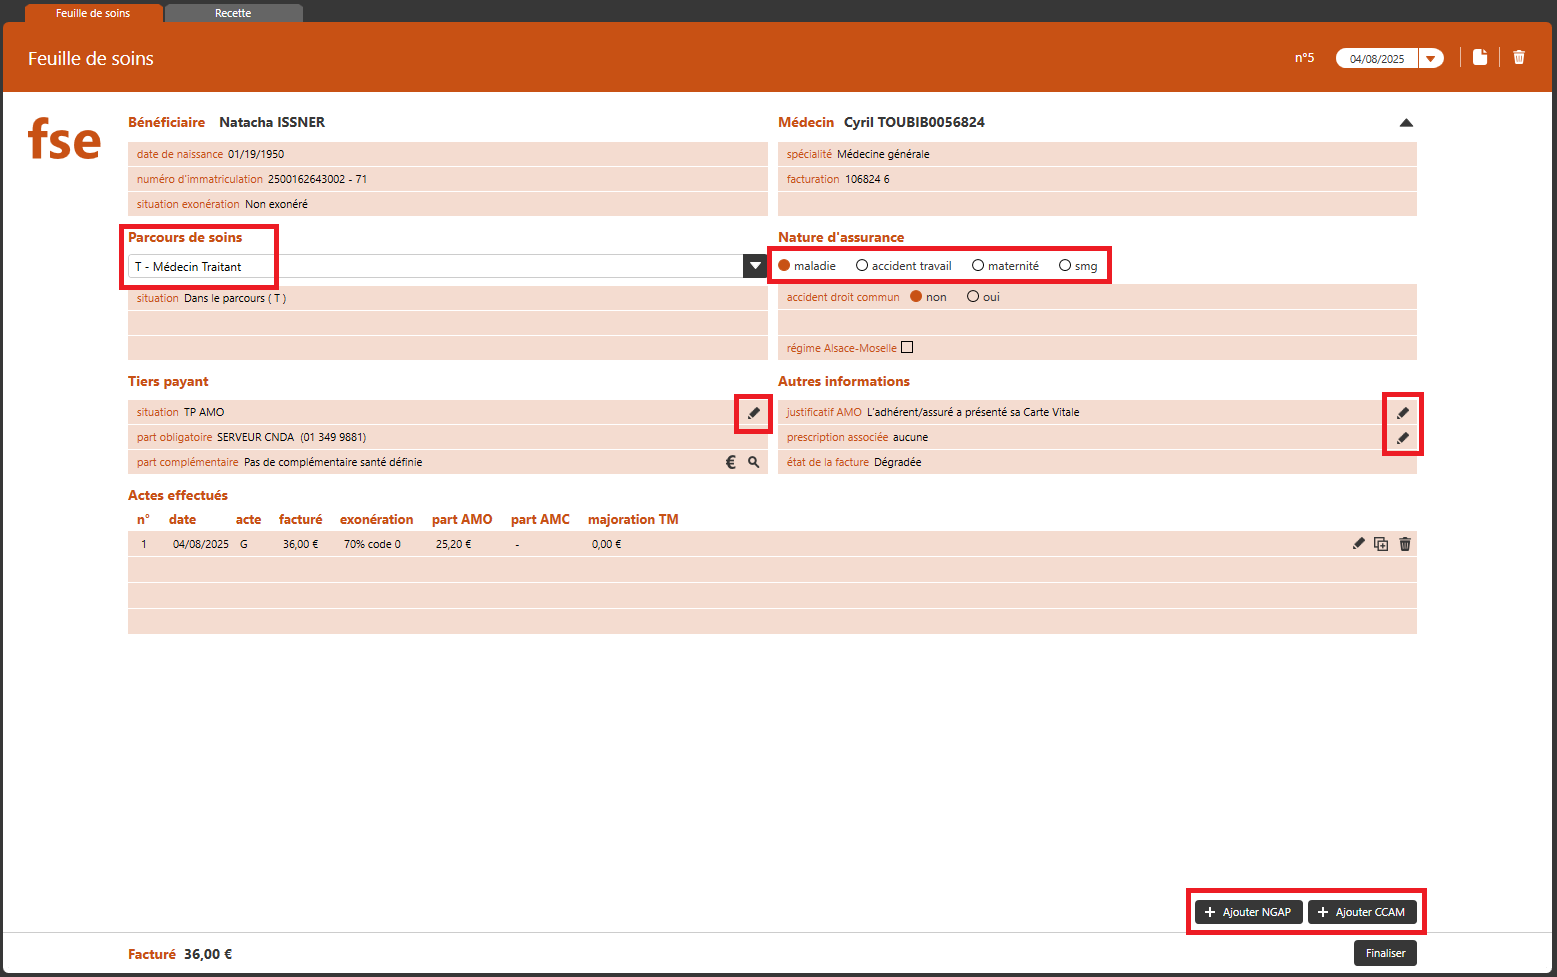Image resolution: width=1557 pixels, height=977 pixels.
Task: Click the document icon in the header
Action: tap(1480, 58)
